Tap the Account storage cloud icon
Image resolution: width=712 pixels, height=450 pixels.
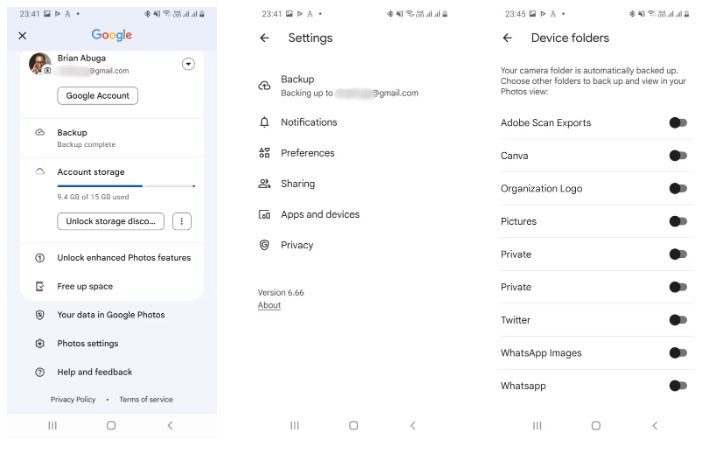pos(40,172)
